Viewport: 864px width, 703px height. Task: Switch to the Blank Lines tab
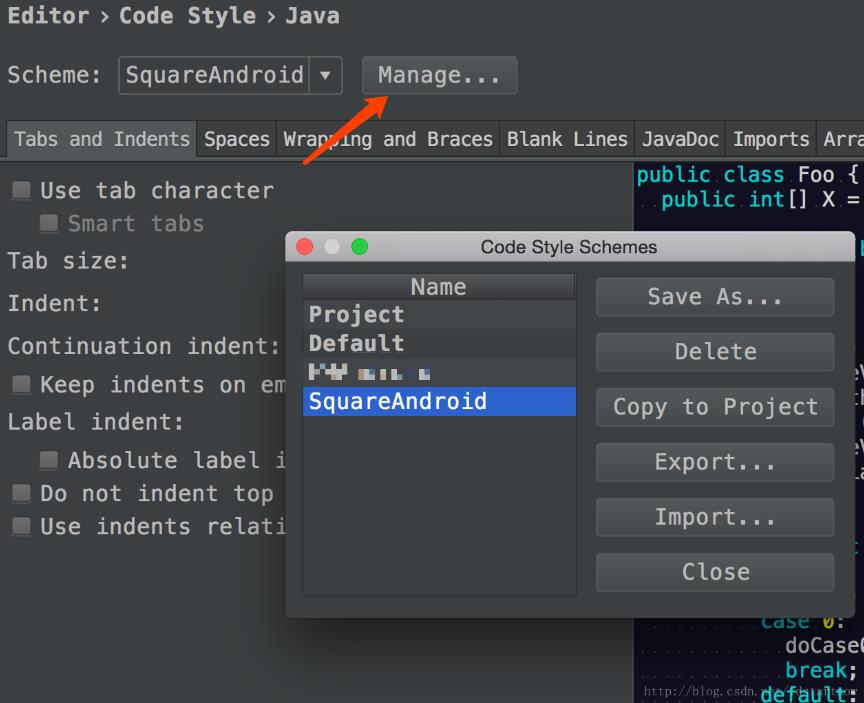tap(567, 140)
